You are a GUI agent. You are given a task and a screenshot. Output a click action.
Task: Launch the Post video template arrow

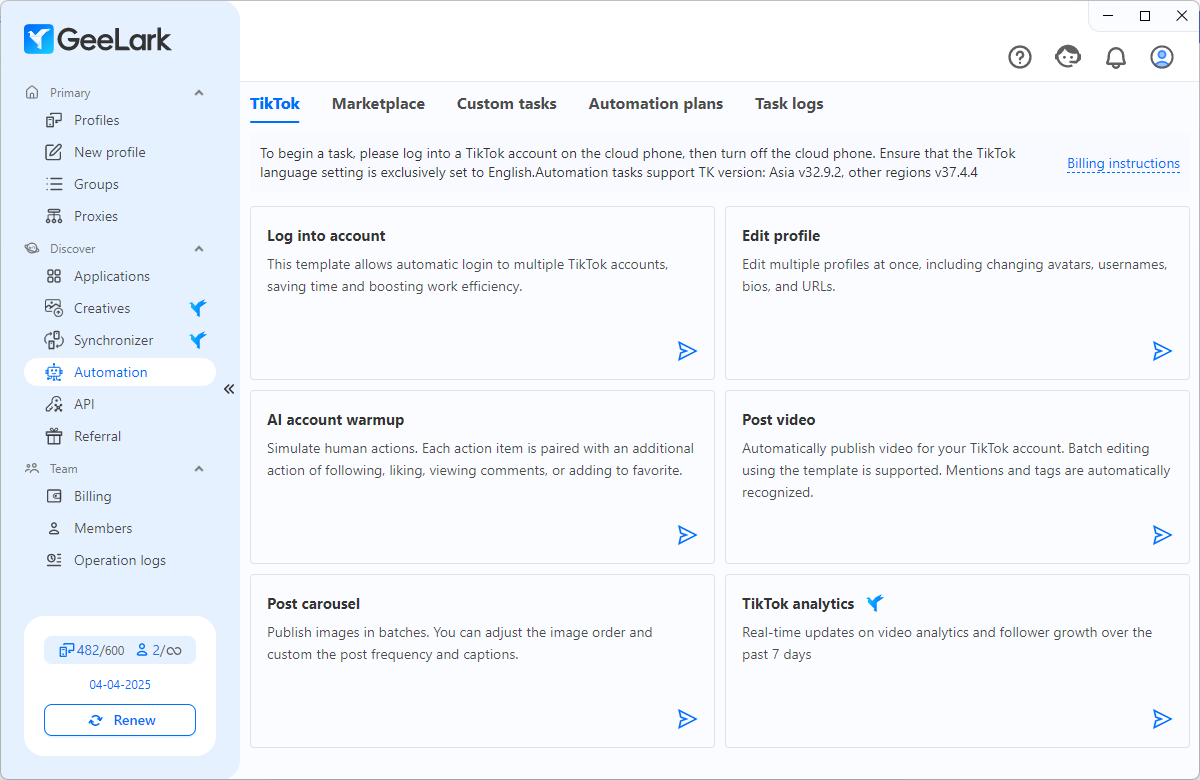pos(1162,534)
